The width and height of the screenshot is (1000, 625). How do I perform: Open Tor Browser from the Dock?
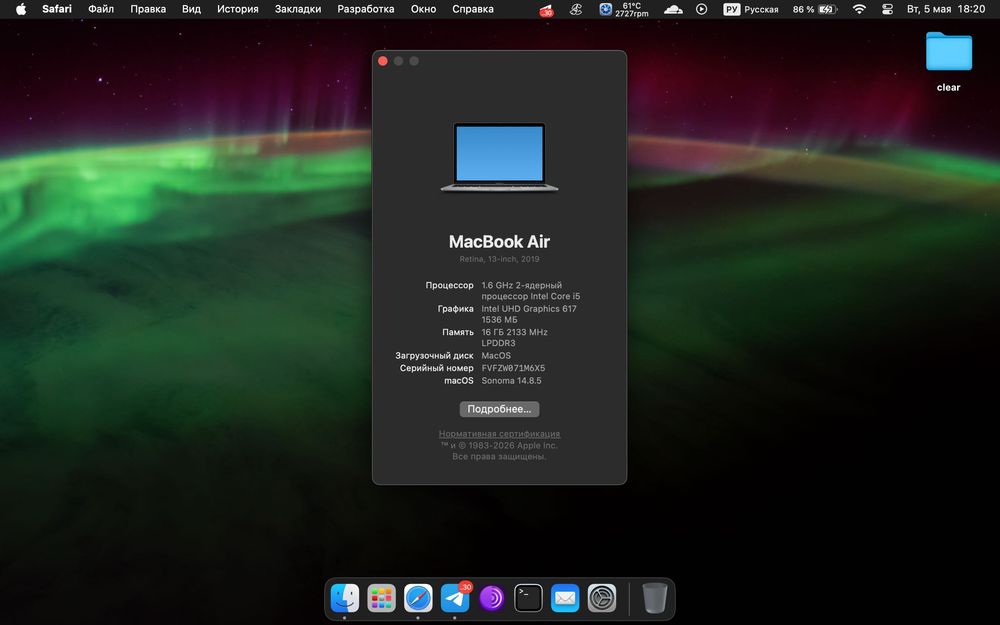(492, 598)
